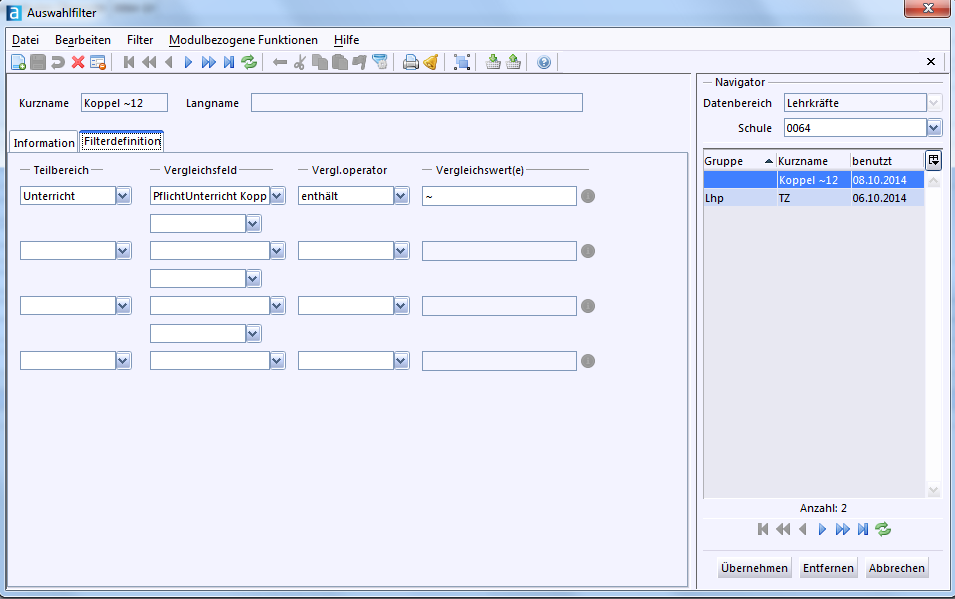Open the Hilfe menu

[x=347, y=40]
